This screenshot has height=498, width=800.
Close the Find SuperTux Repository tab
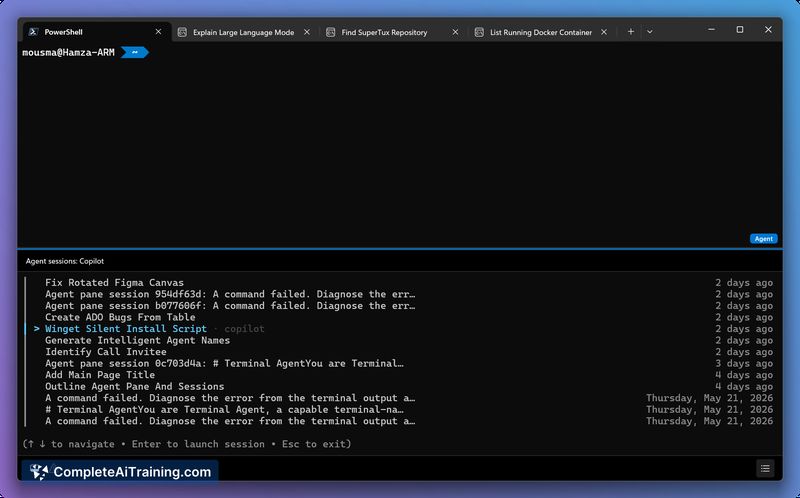[455, 32]
